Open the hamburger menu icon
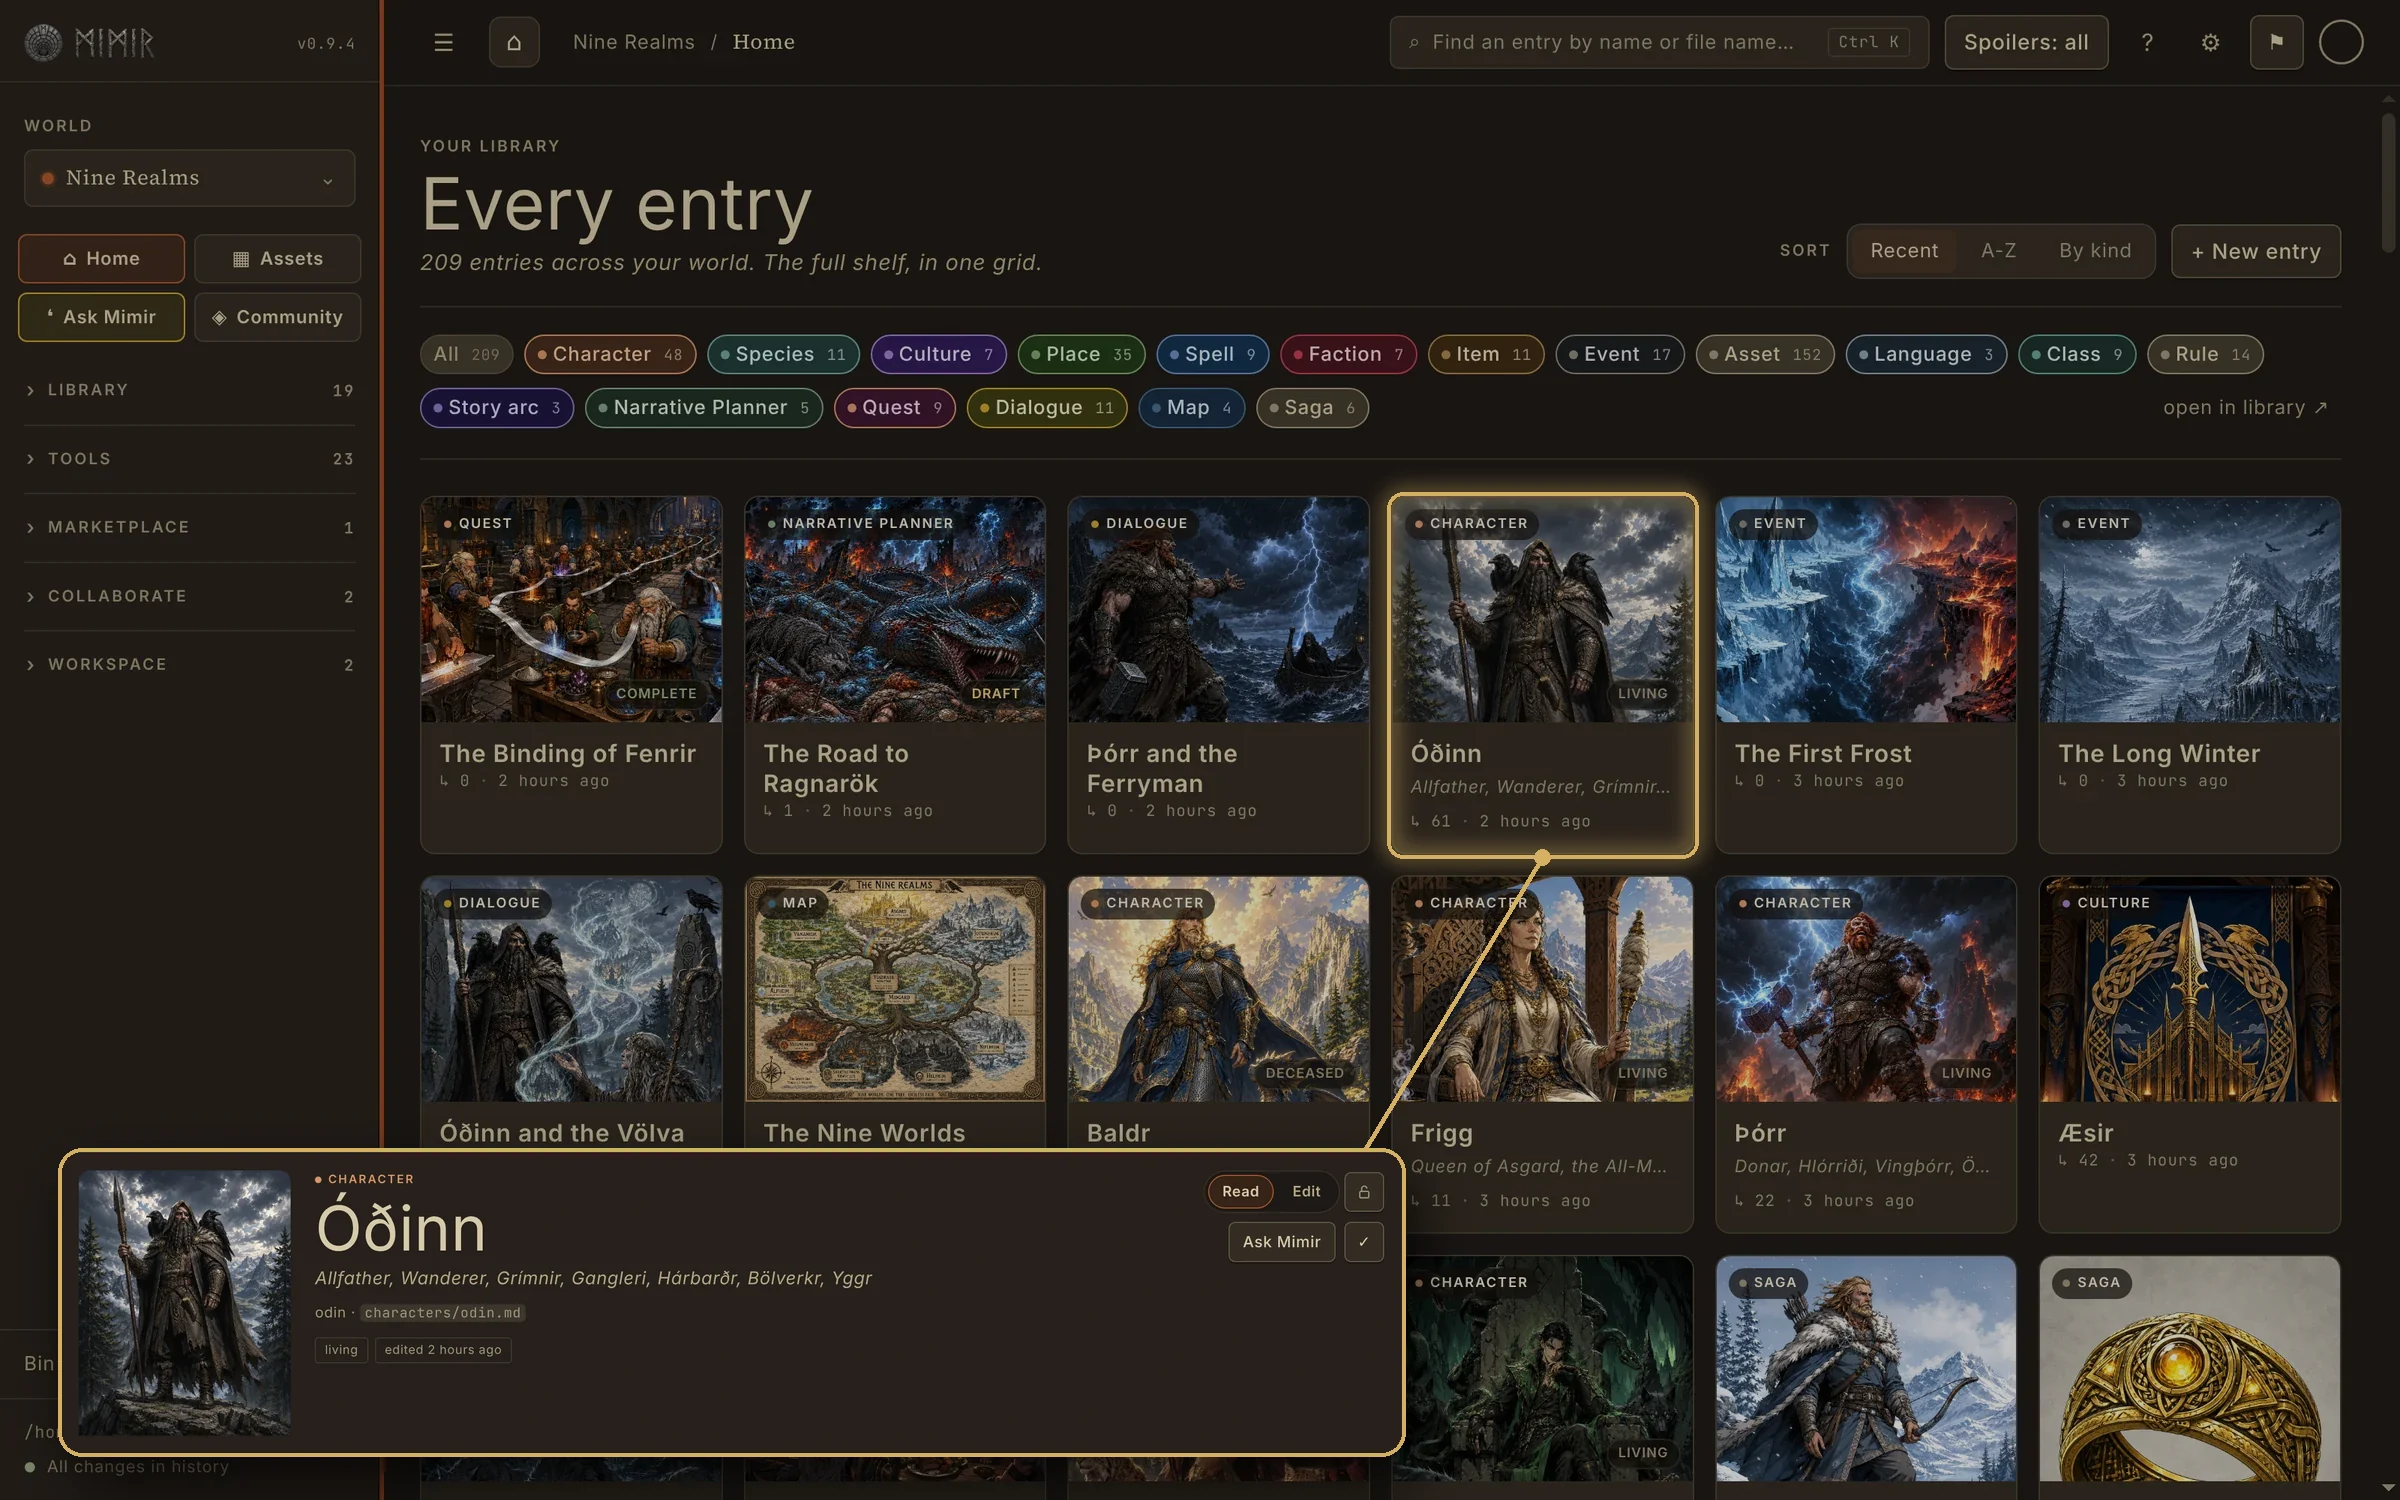This screenshot has width=2400, height=1500. (443, 42)
